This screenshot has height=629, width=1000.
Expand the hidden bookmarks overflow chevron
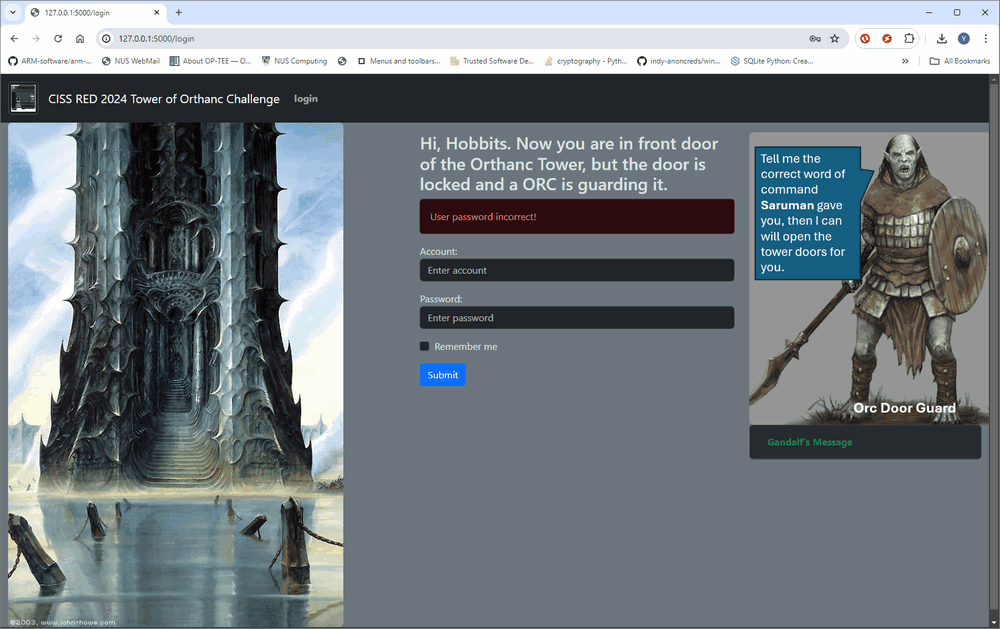(905, 61)
